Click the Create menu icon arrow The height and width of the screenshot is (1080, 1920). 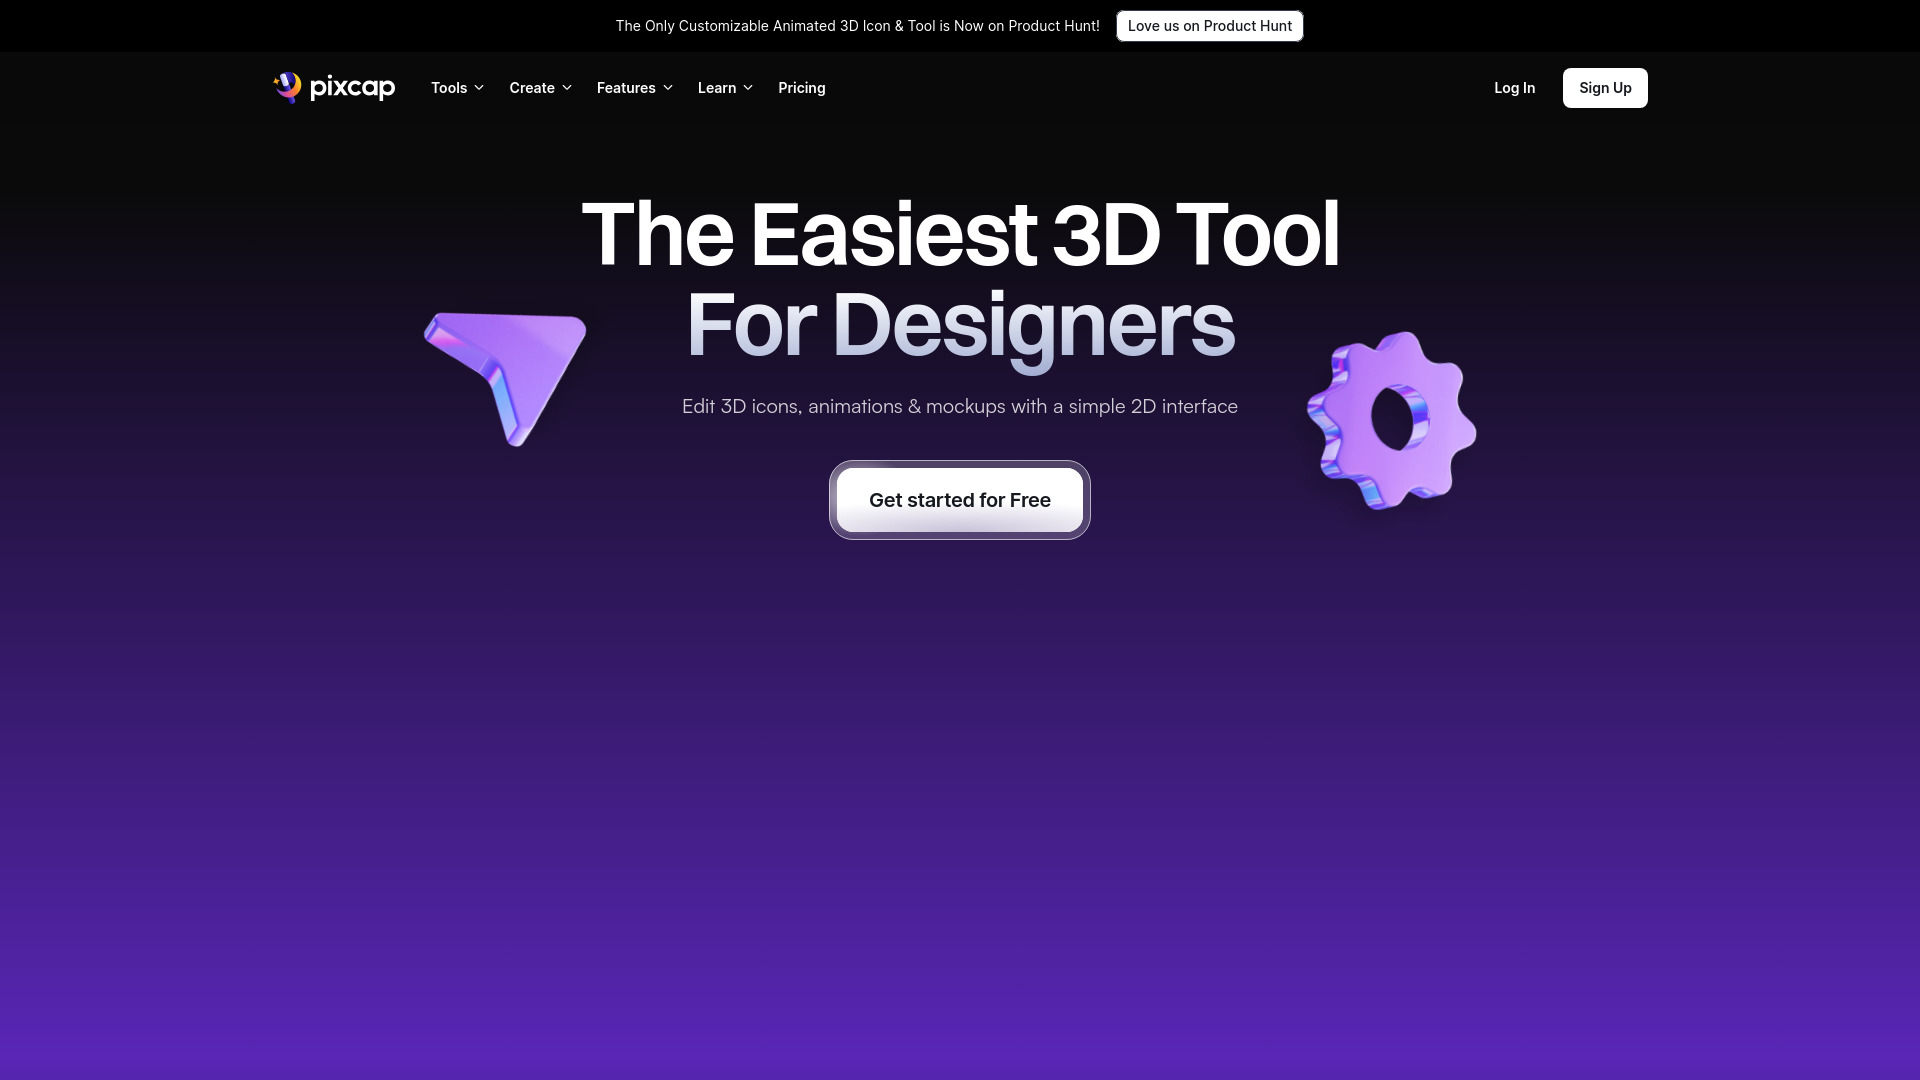point(567,88)
